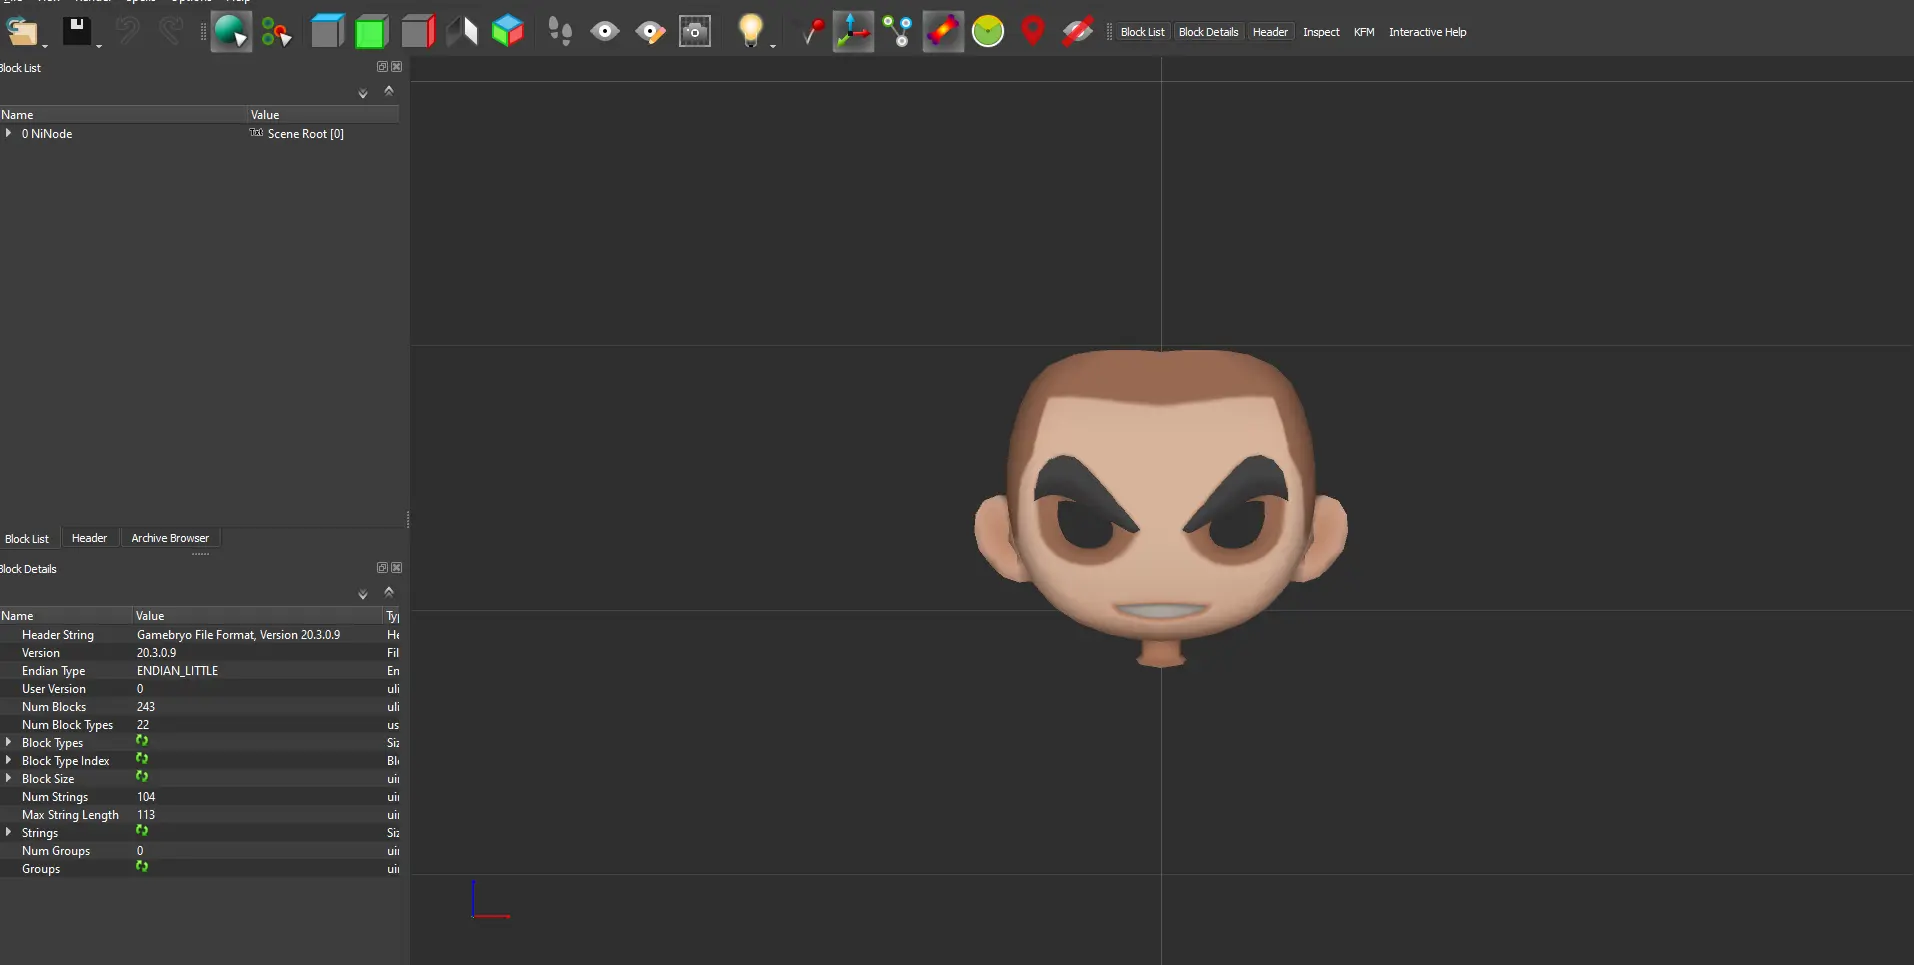The height and width of the screenshot is (965, 1914).
Task: Click the Num Blocks value 243
Action: click(146, 706)
